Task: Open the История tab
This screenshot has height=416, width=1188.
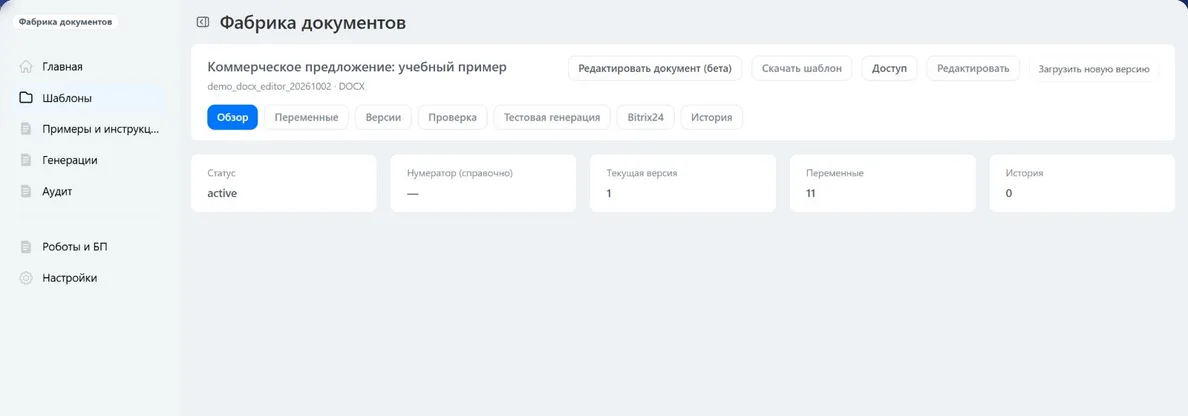Action: 711,117
